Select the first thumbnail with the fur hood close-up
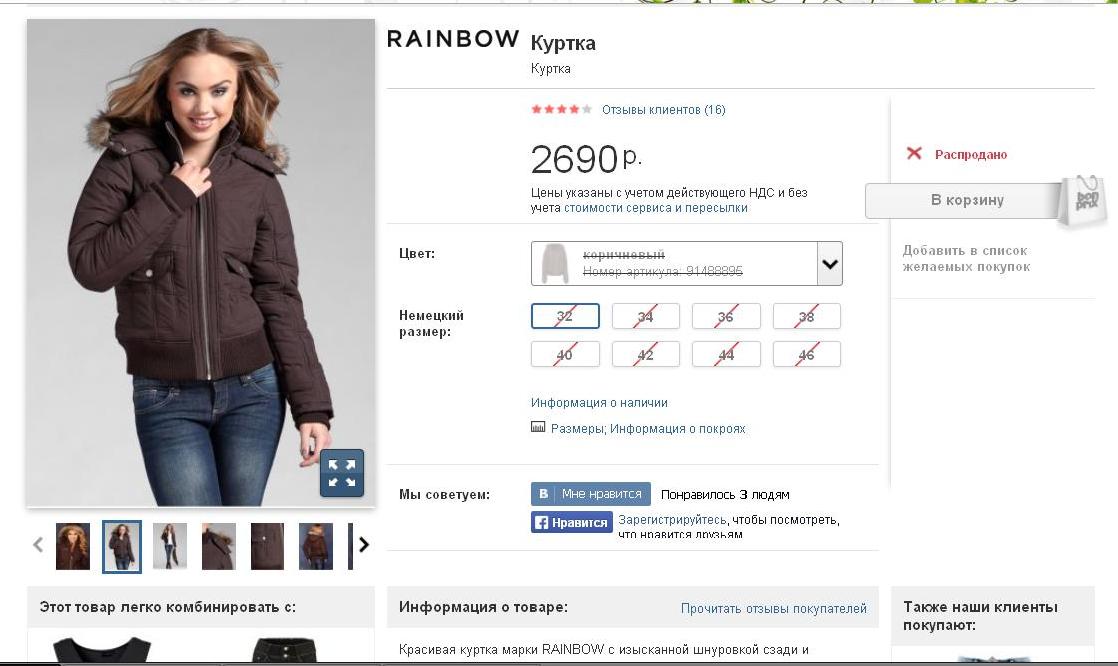 point(73,546)
